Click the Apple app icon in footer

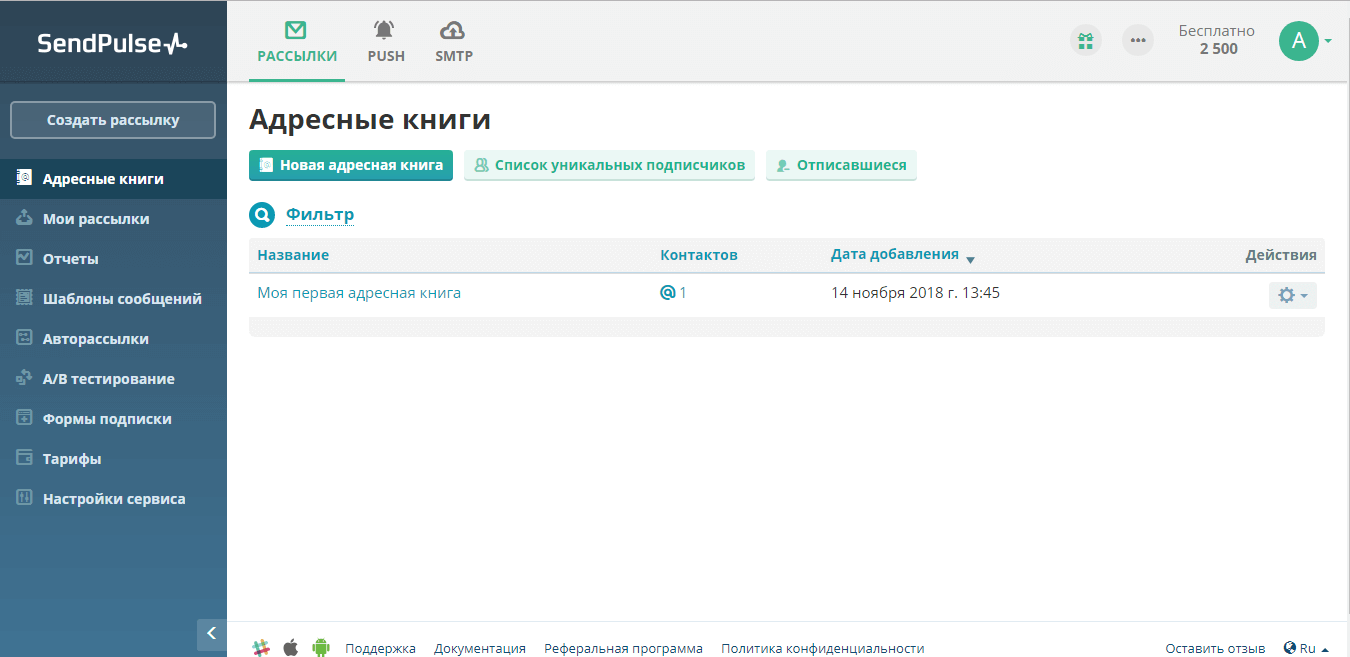click(x=291, y=647)
